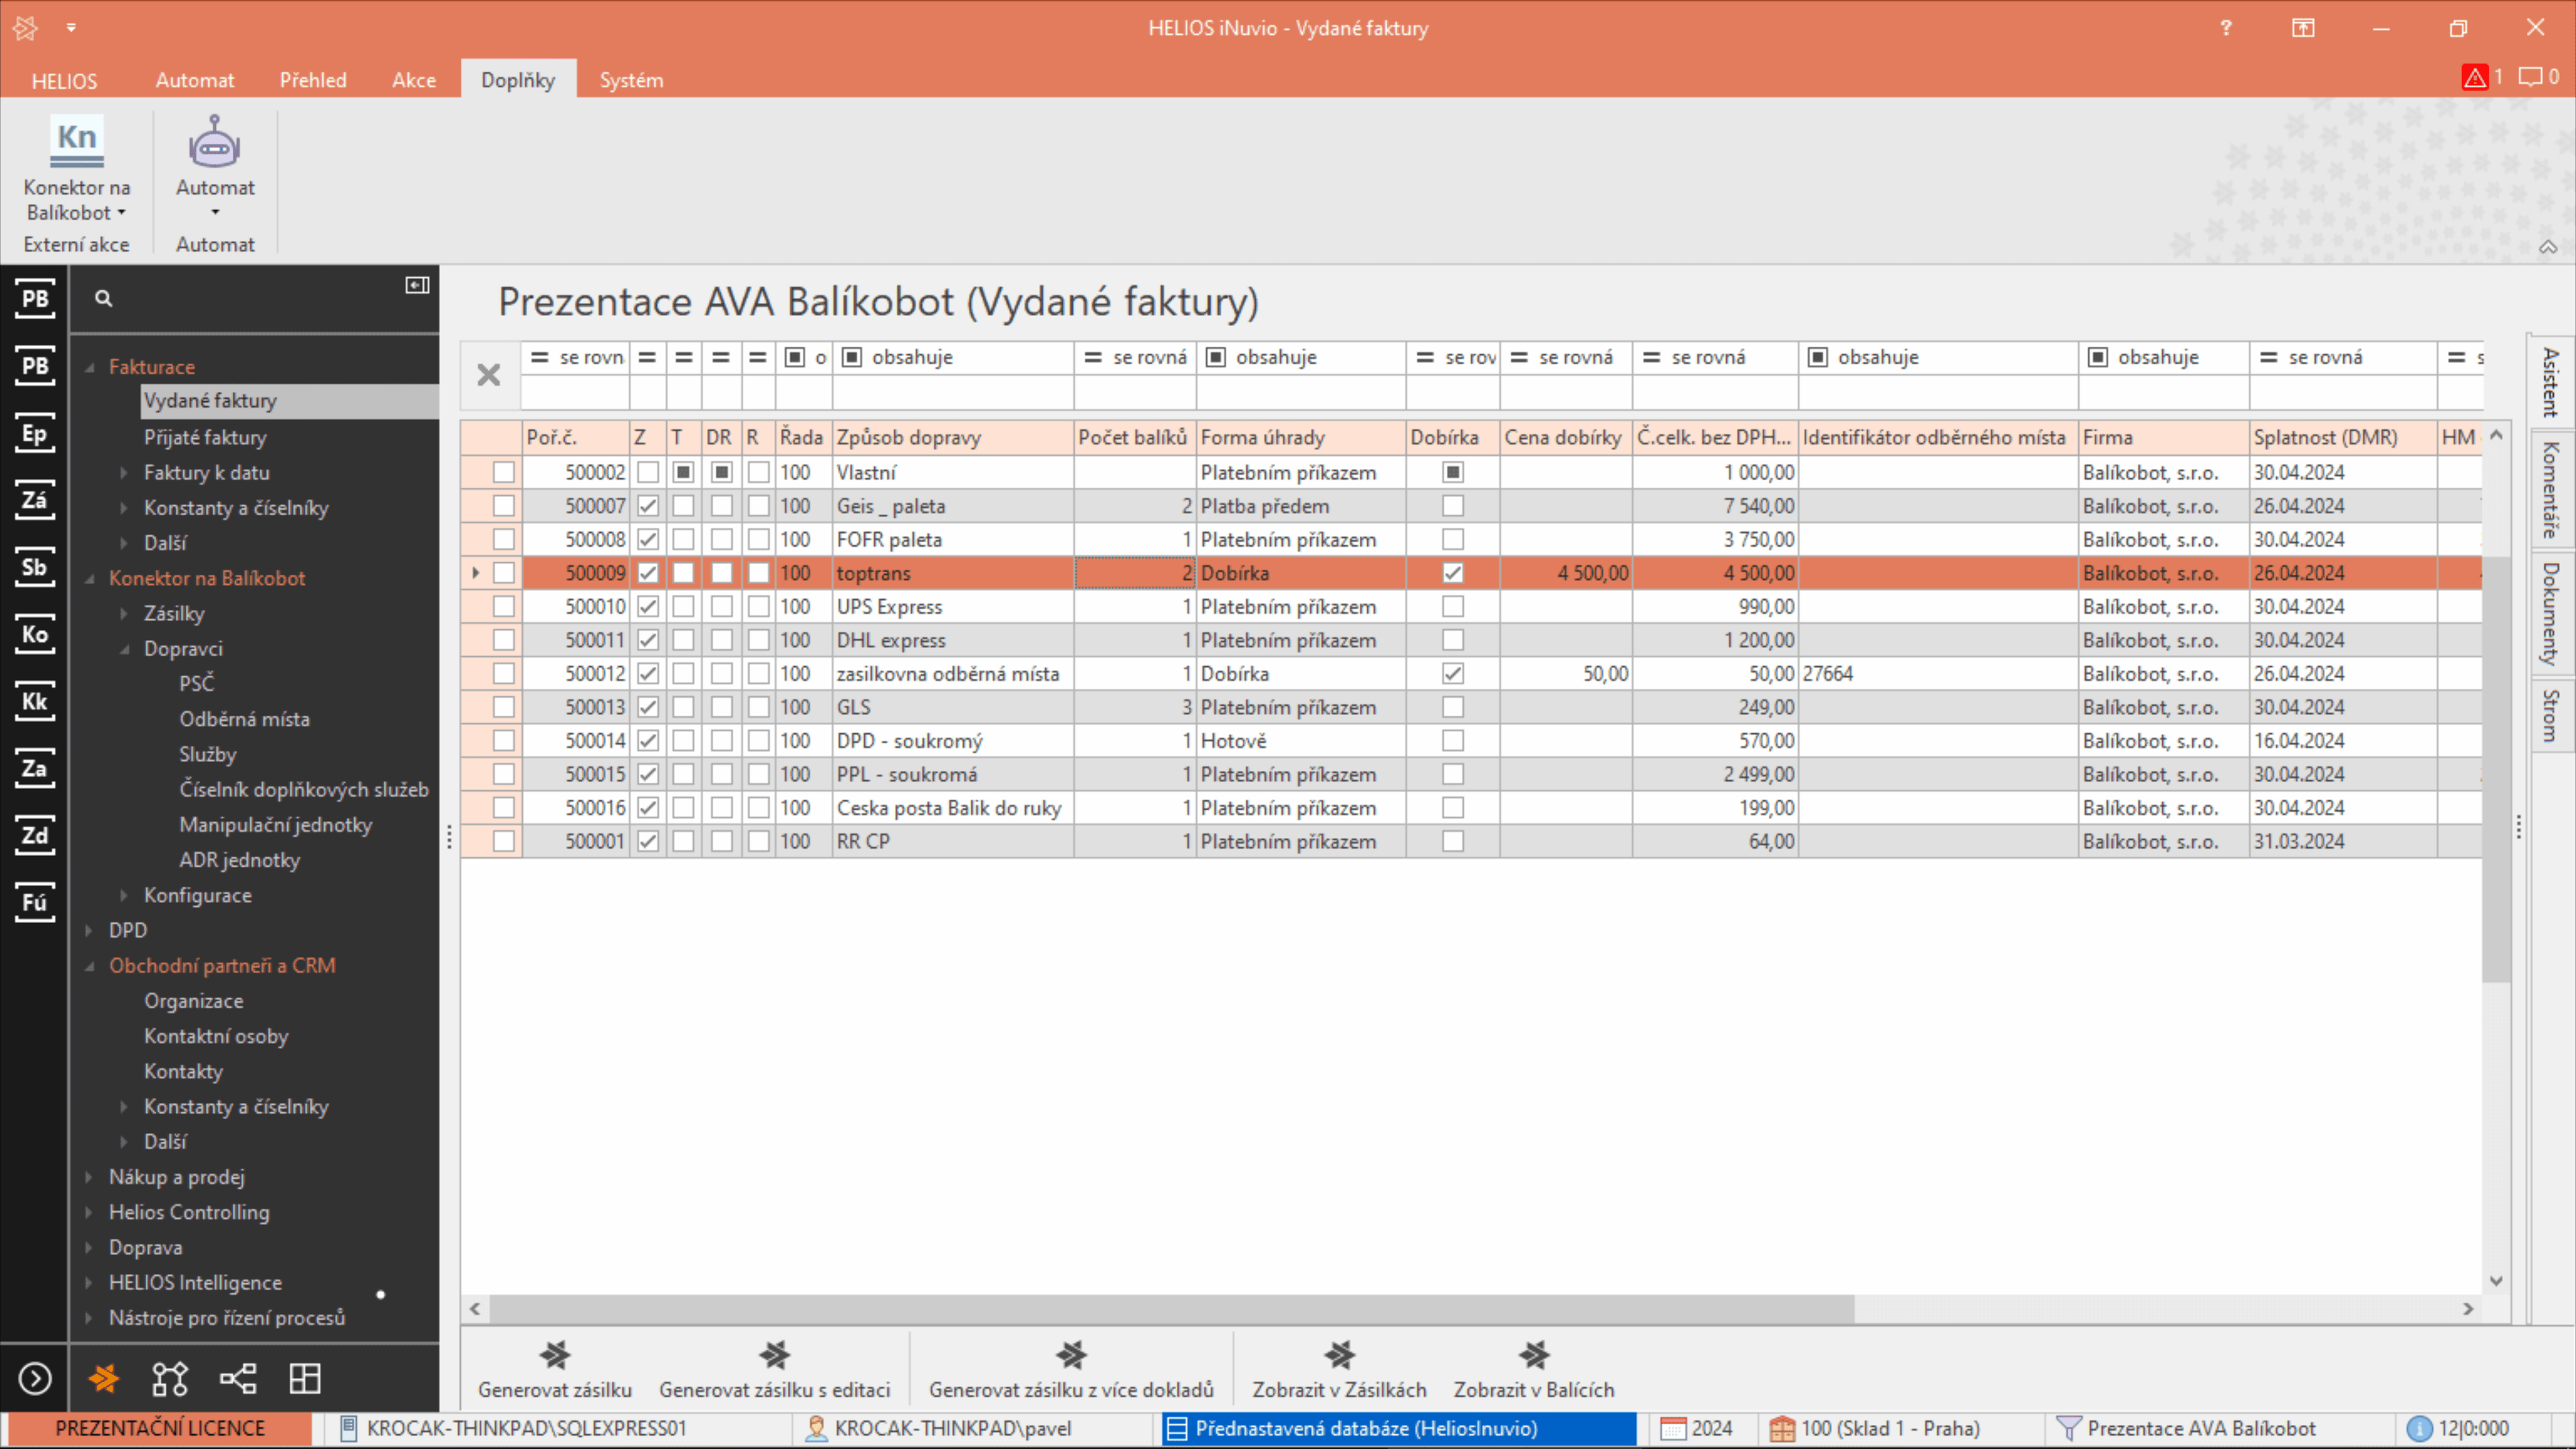Open the Dokumenty side tab
Screen dimensions: 2576x1449
2551,613
